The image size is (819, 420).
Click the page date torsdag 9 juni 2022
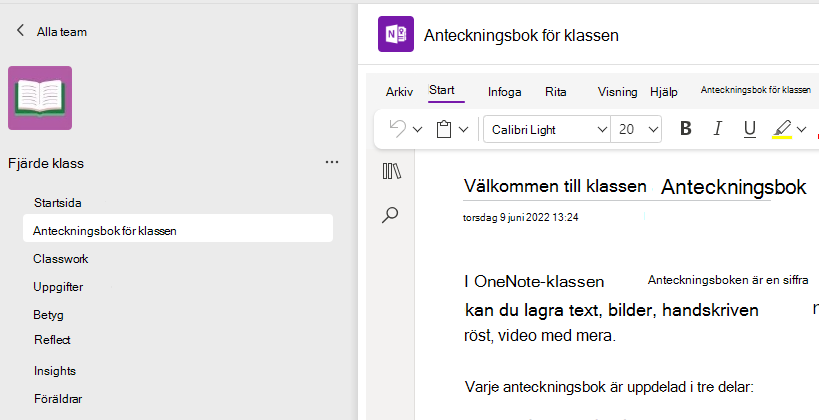[521, 217]
